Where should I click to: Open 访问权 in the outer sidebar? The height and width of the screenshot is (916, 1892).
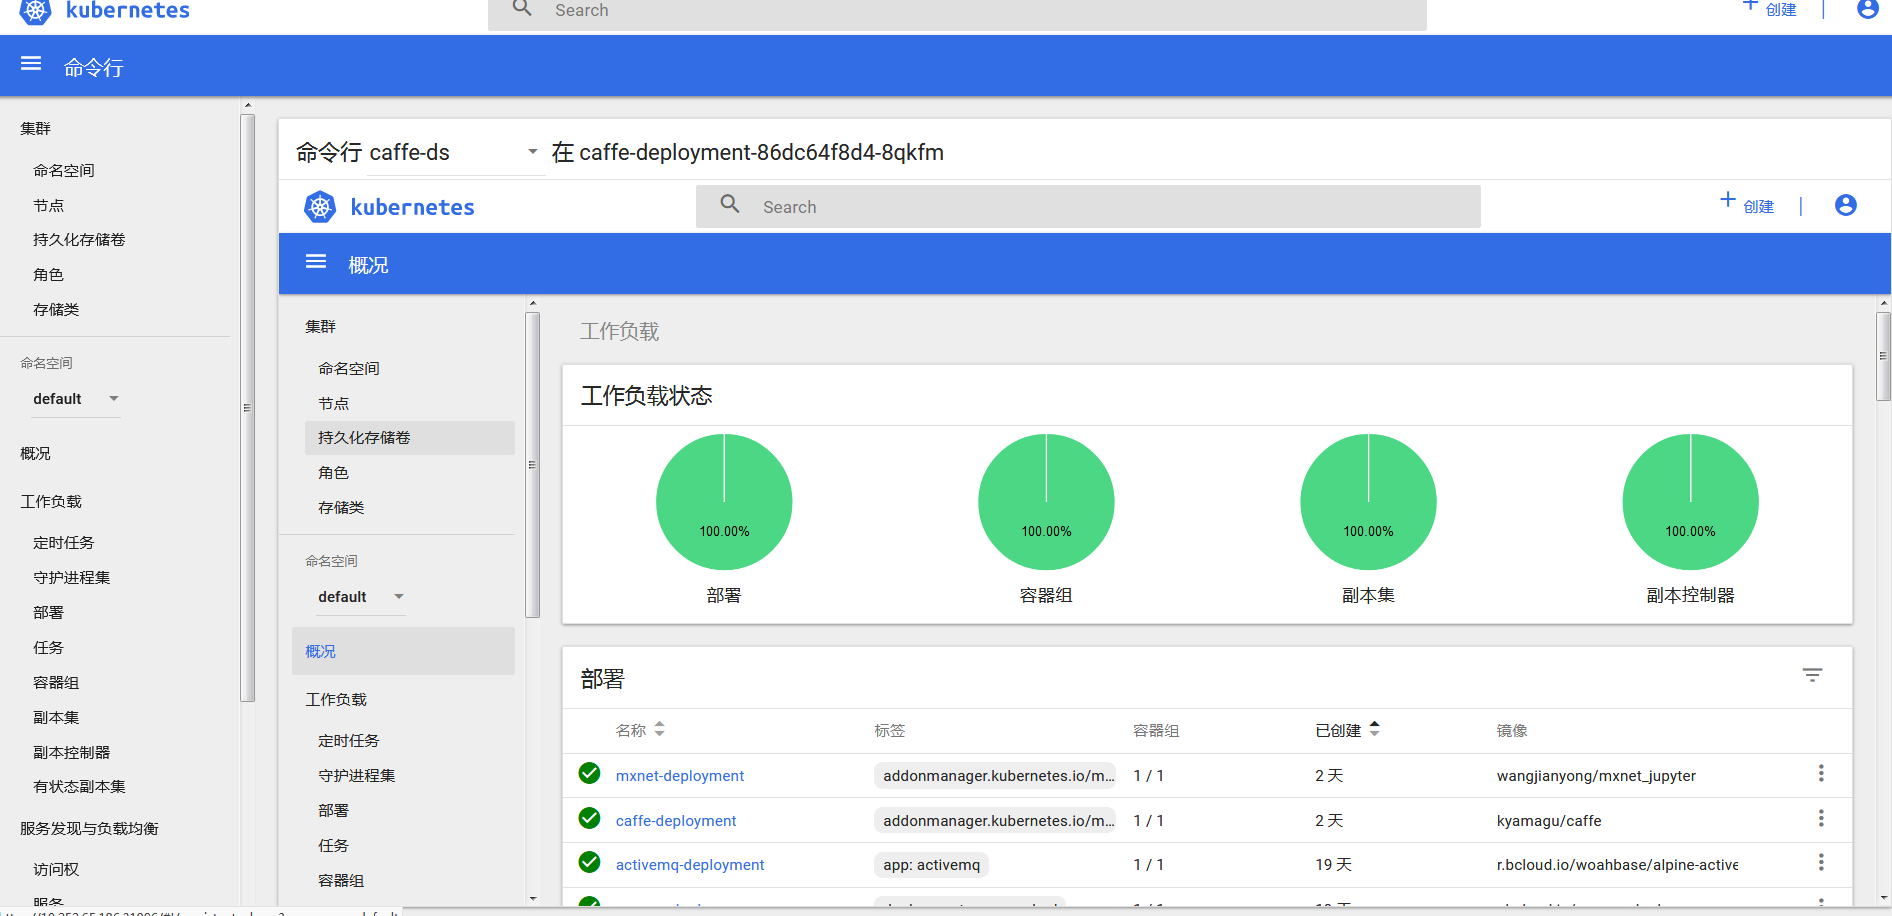pos(56,870)
